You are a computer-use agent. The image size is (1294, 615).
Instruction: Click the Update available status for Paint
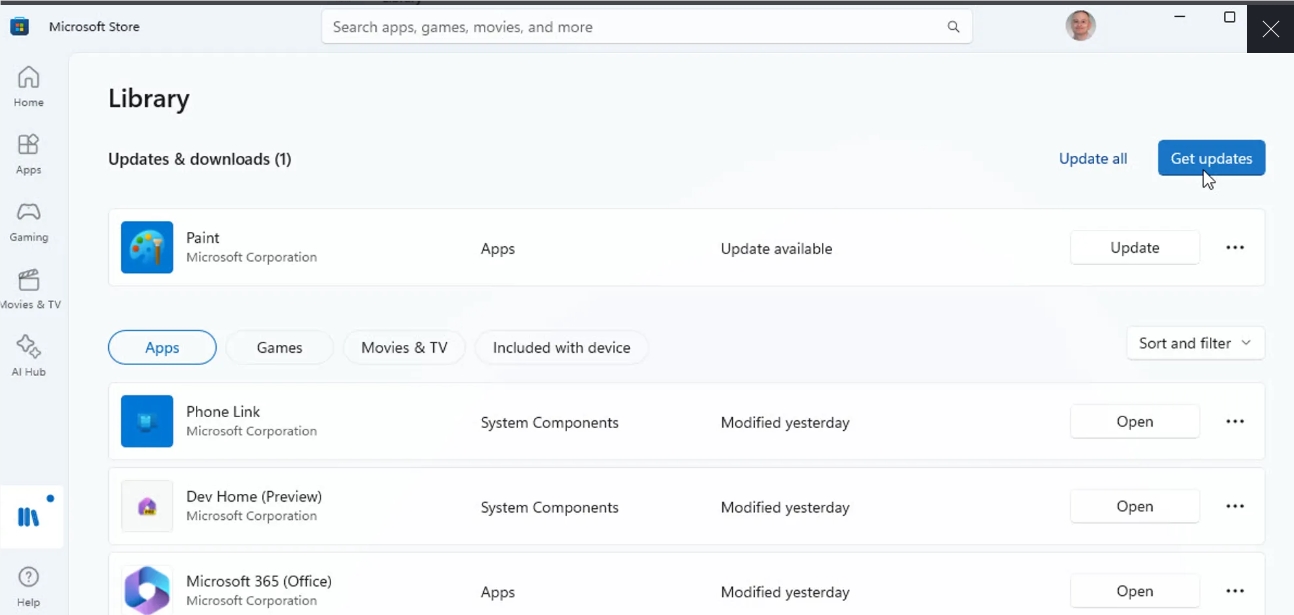(776, 248)
